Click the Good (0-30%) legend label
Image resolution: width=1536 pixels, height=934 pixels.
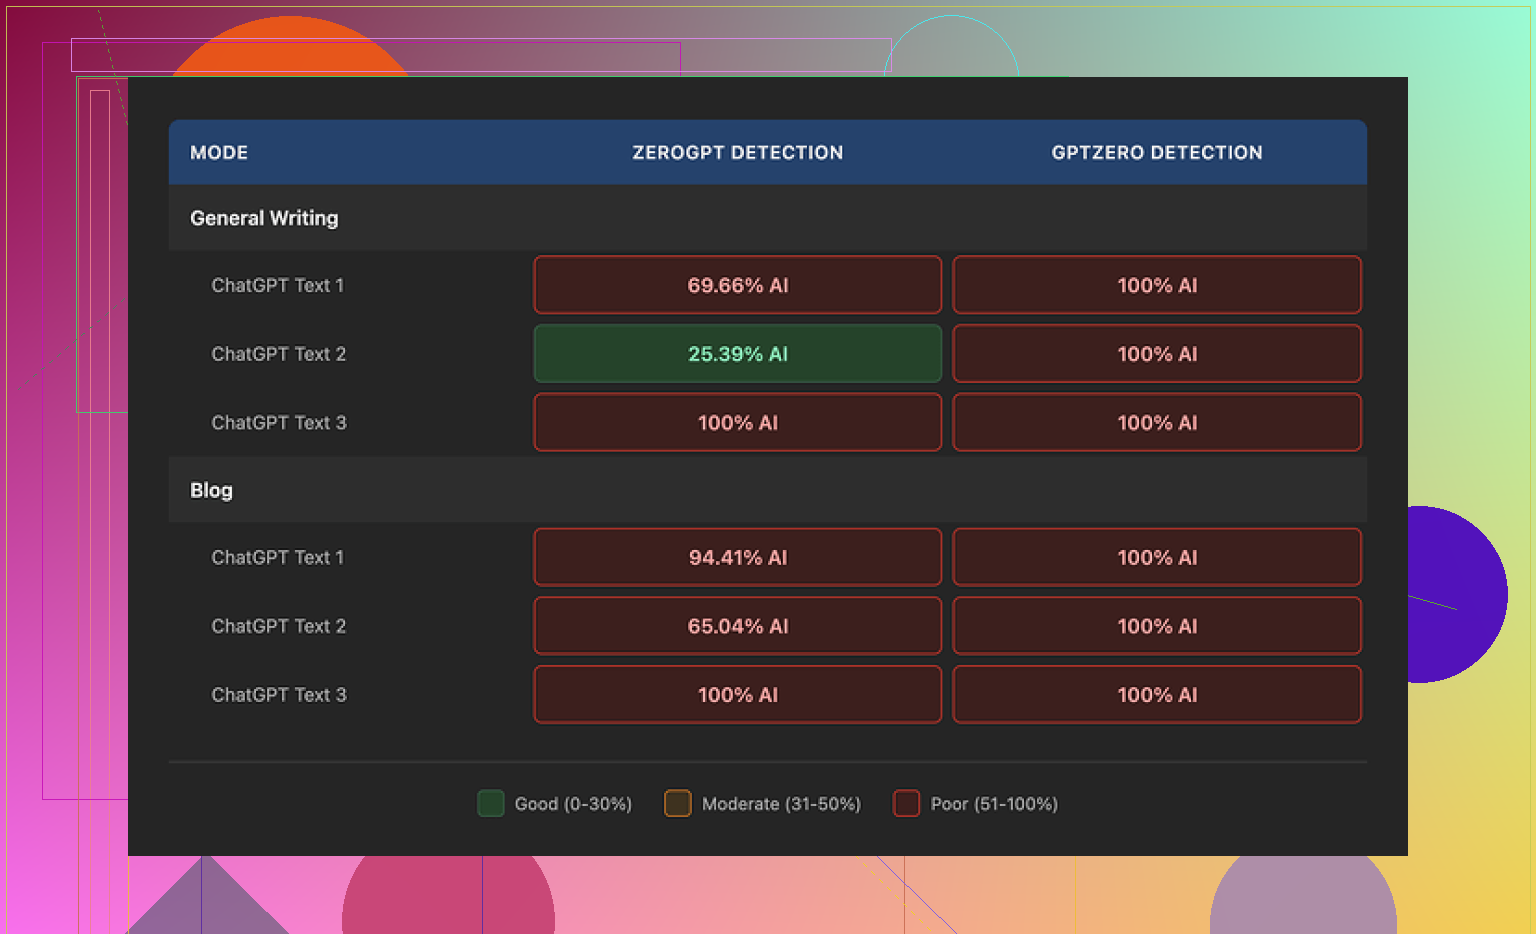[x=573, y=804]
